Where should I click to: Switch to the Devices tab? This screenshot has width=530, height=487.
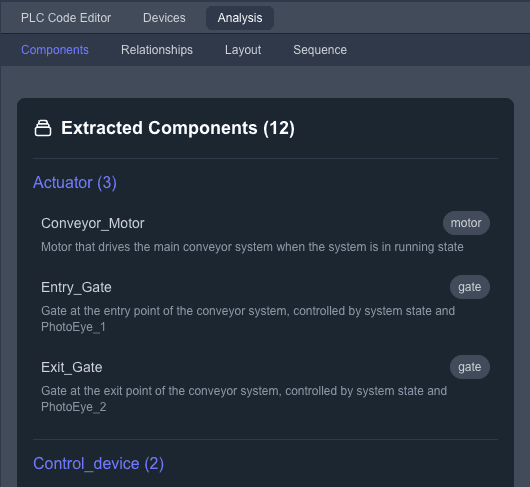[164, 18]
